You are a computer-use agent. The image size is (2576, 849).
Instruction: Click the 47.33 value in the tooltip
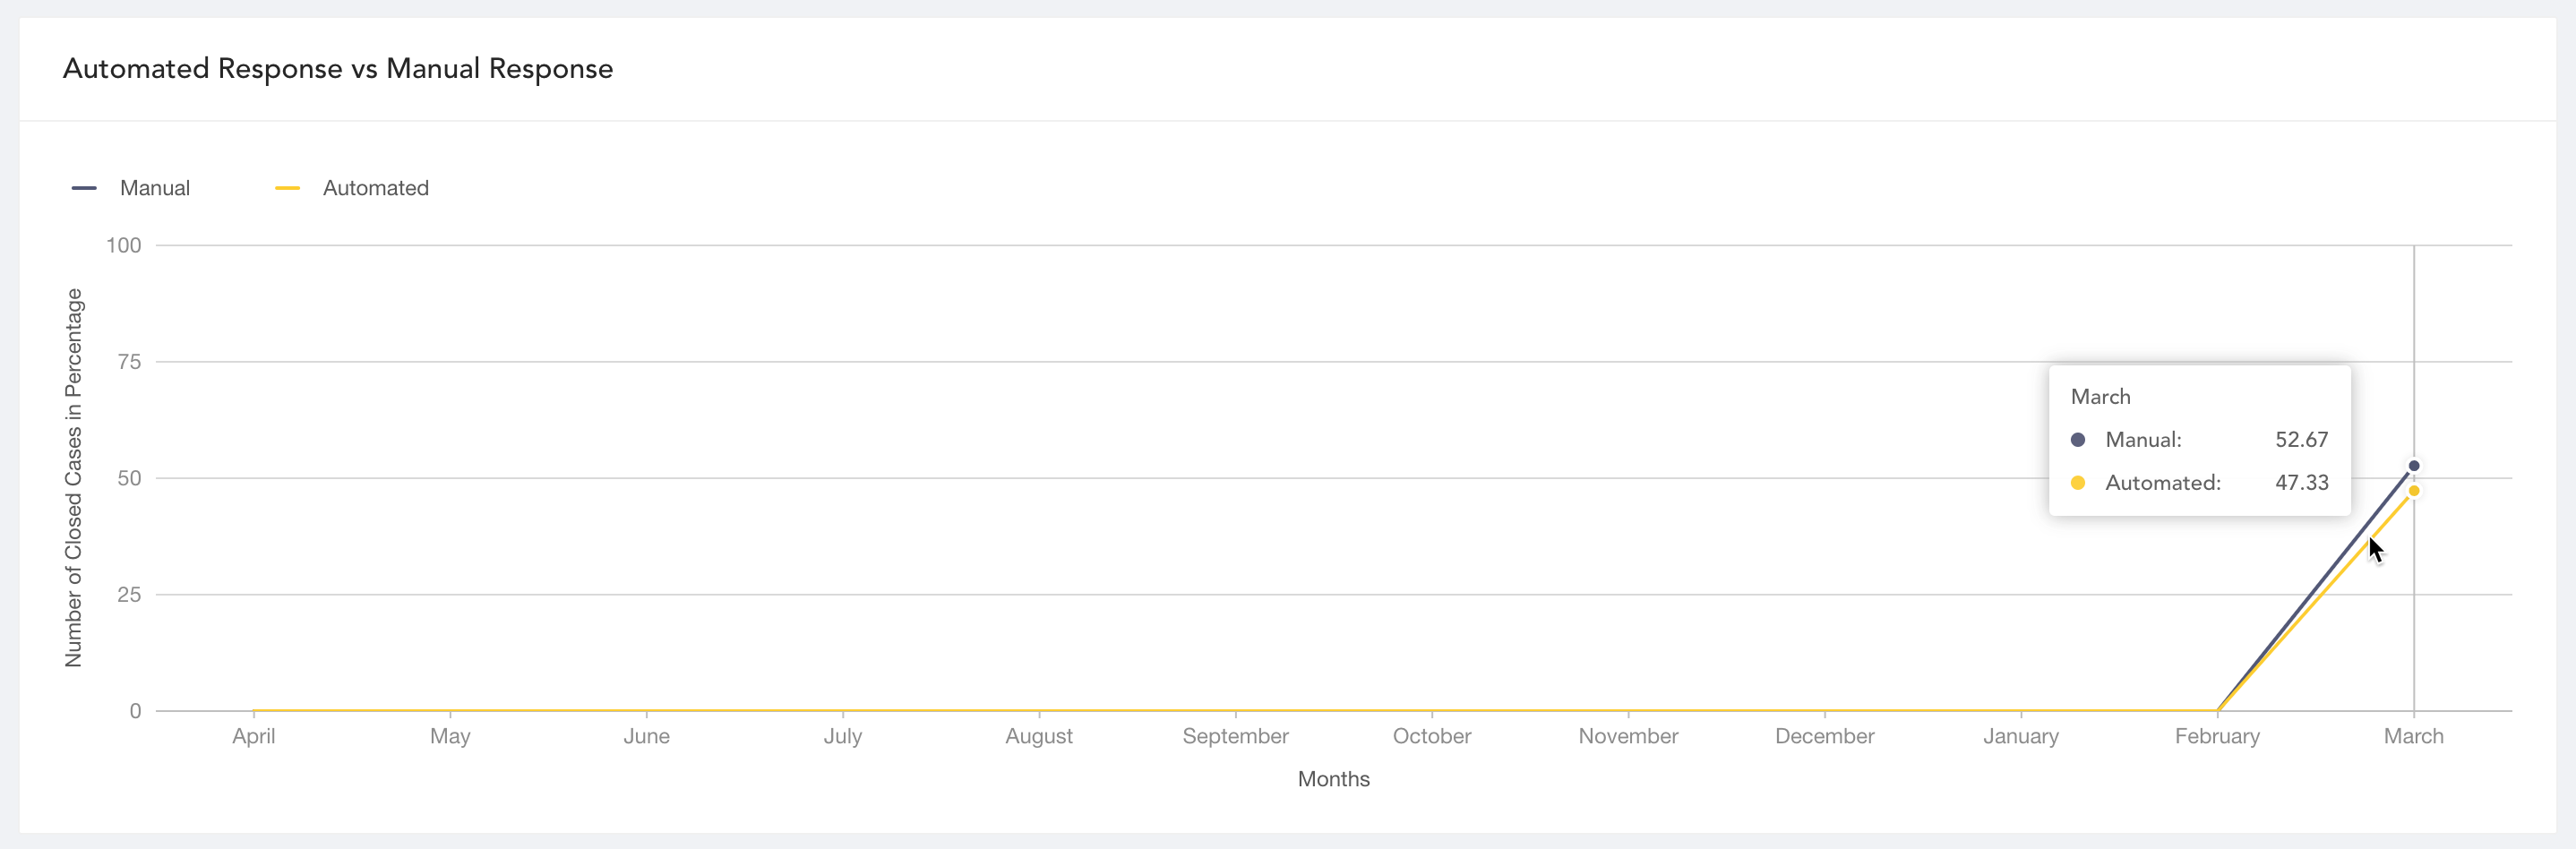pyautogui.click(x=2301, y=483)
